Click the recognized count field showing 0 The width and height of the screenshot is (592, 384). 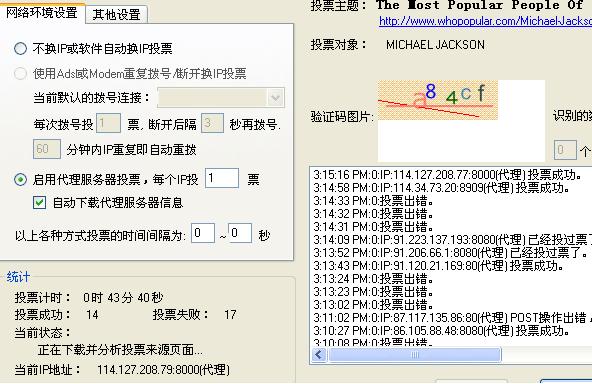tap(565, 150)
